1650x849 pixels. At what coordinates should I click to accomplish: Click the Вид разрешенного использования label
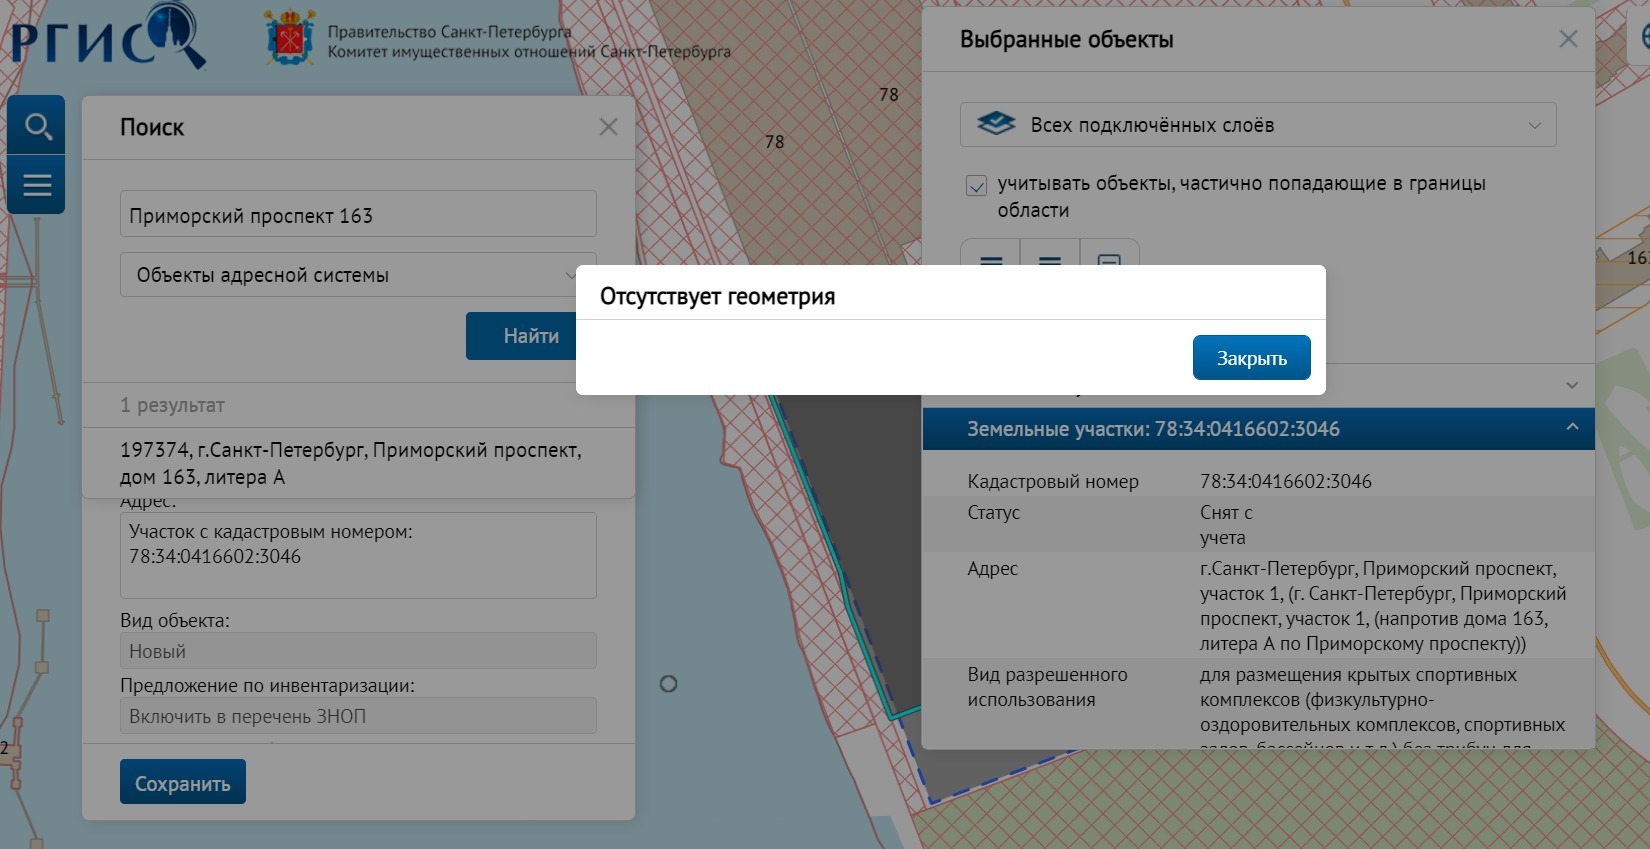[x=1047, y=687]
